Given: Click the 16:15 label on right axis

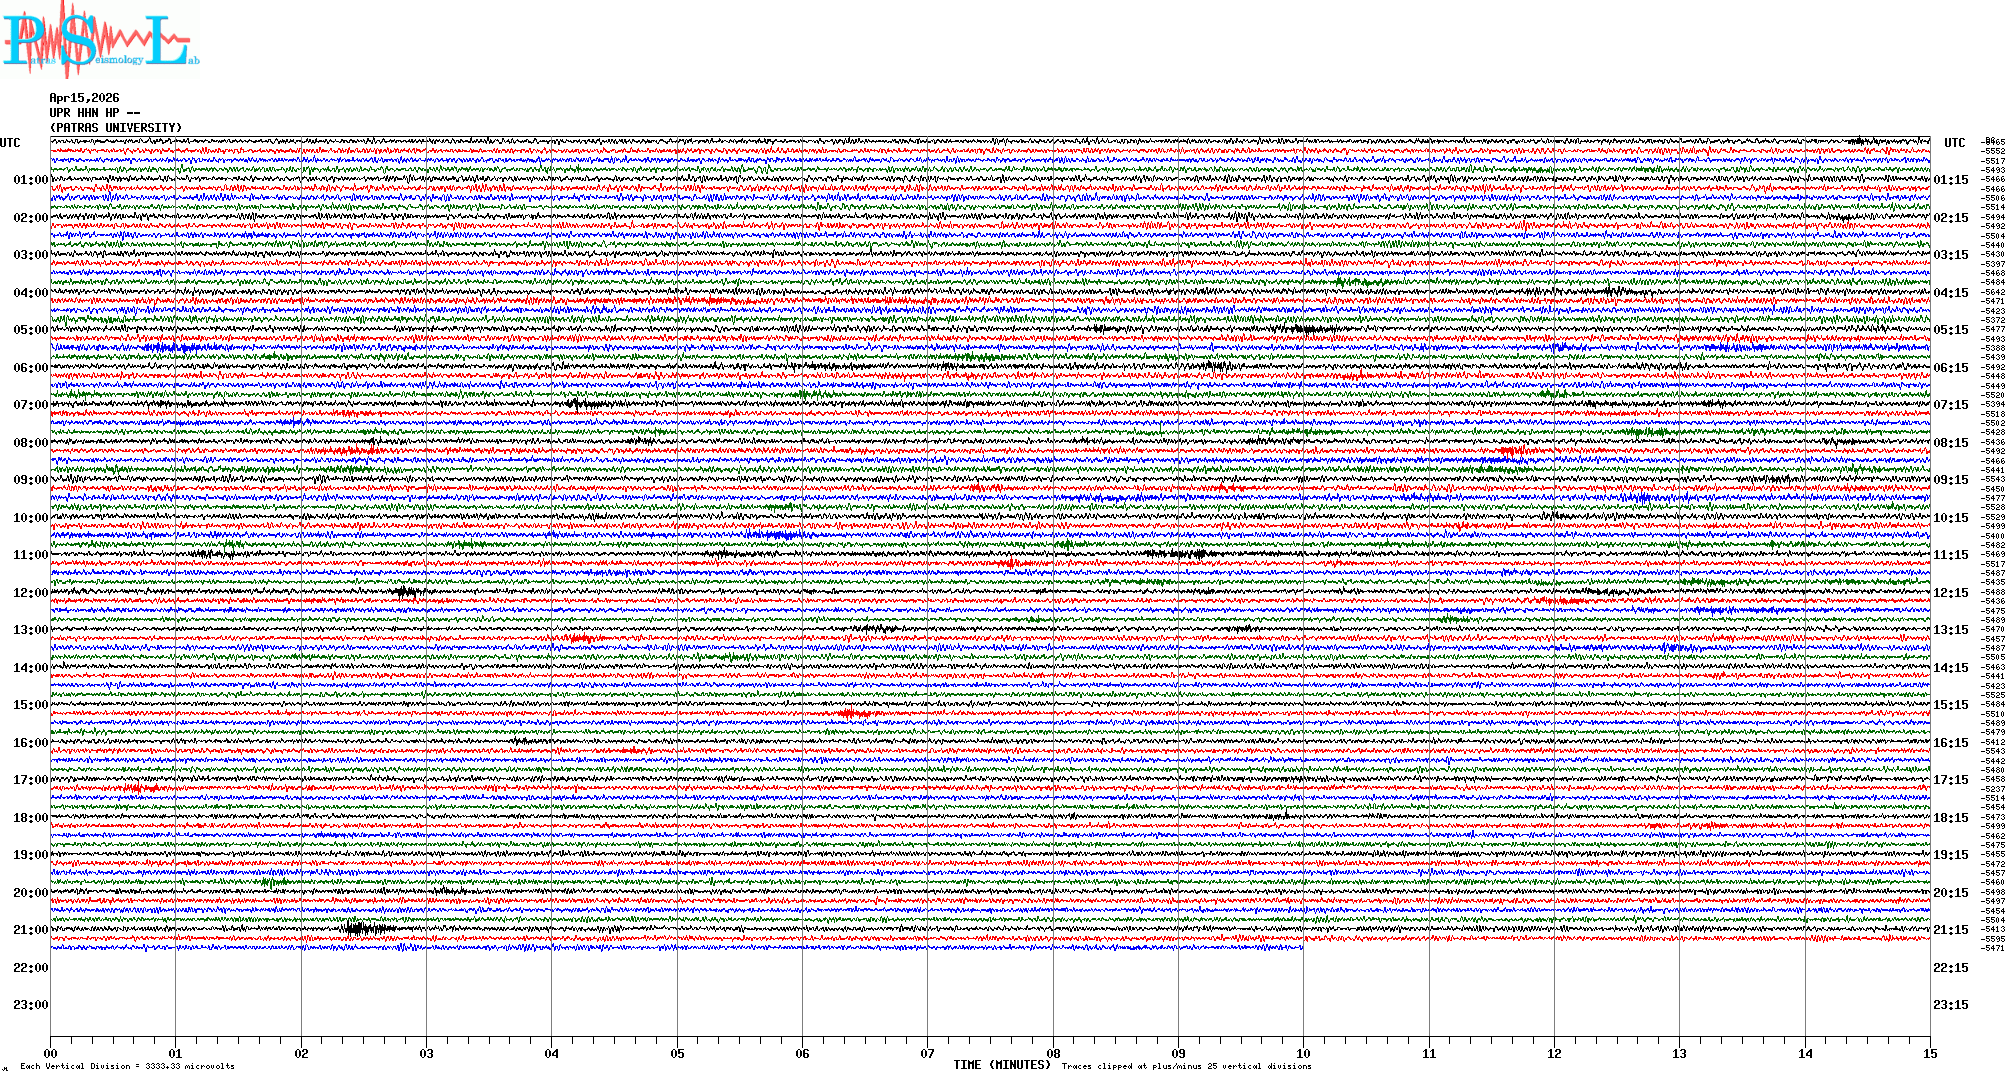Looking at the screenshot, I should [1950, 743].
